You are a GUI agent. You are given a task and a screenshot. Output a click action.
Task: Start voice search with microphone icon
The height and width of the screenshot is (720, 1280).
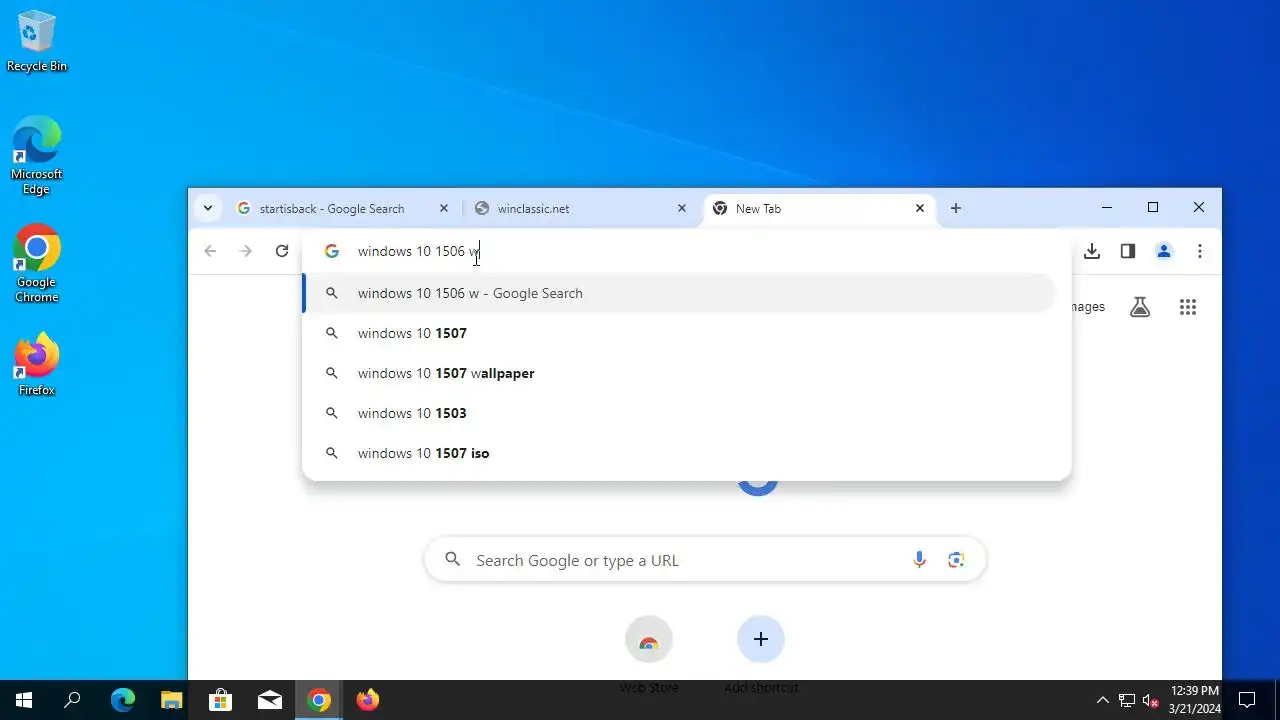click(x=919, y=560)
